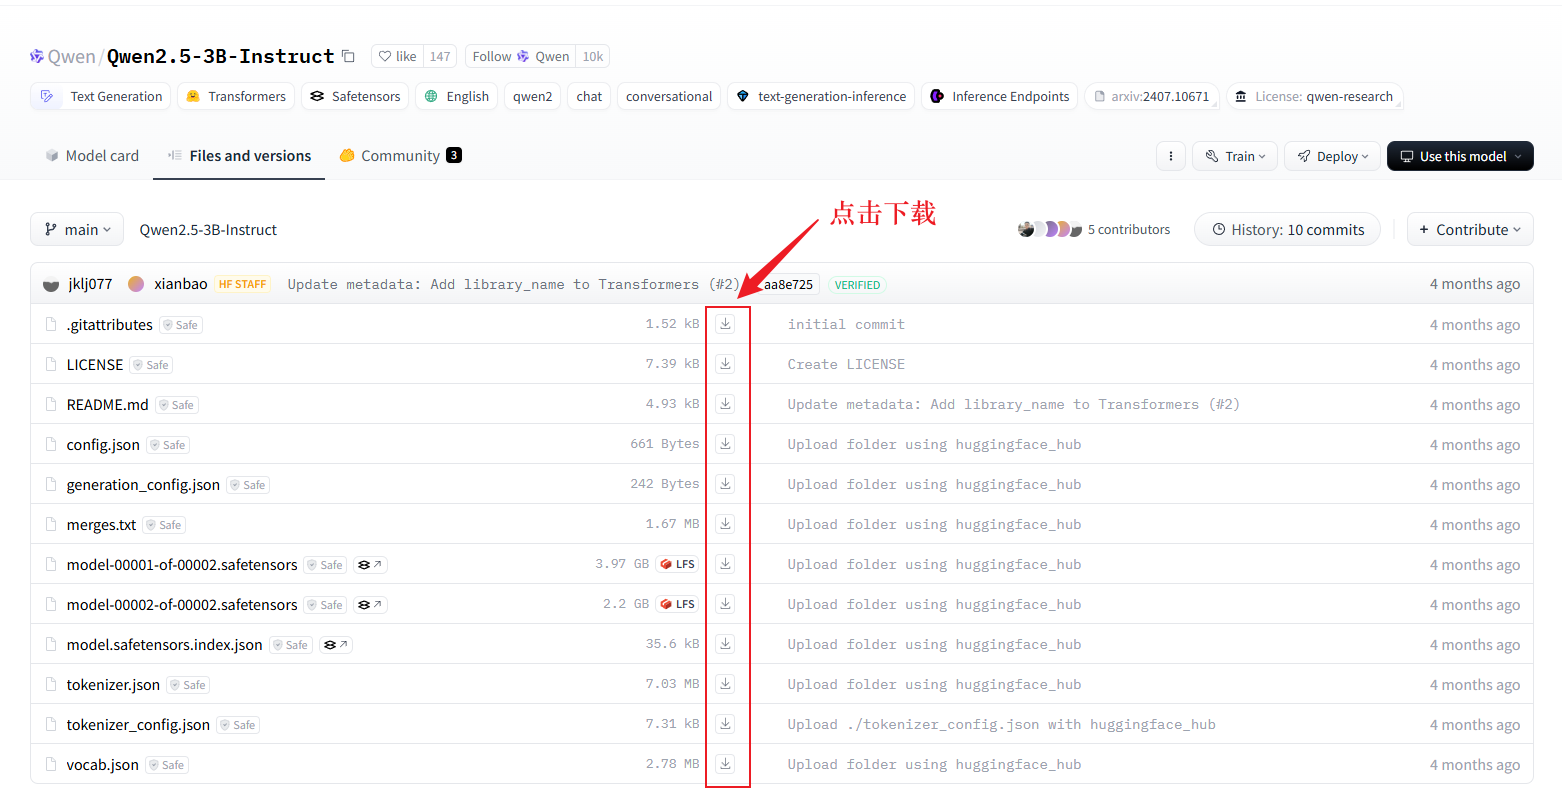The image size is (1562, 799).
Task: Click the jklj077 user avatar
Action: click(51, 285)
